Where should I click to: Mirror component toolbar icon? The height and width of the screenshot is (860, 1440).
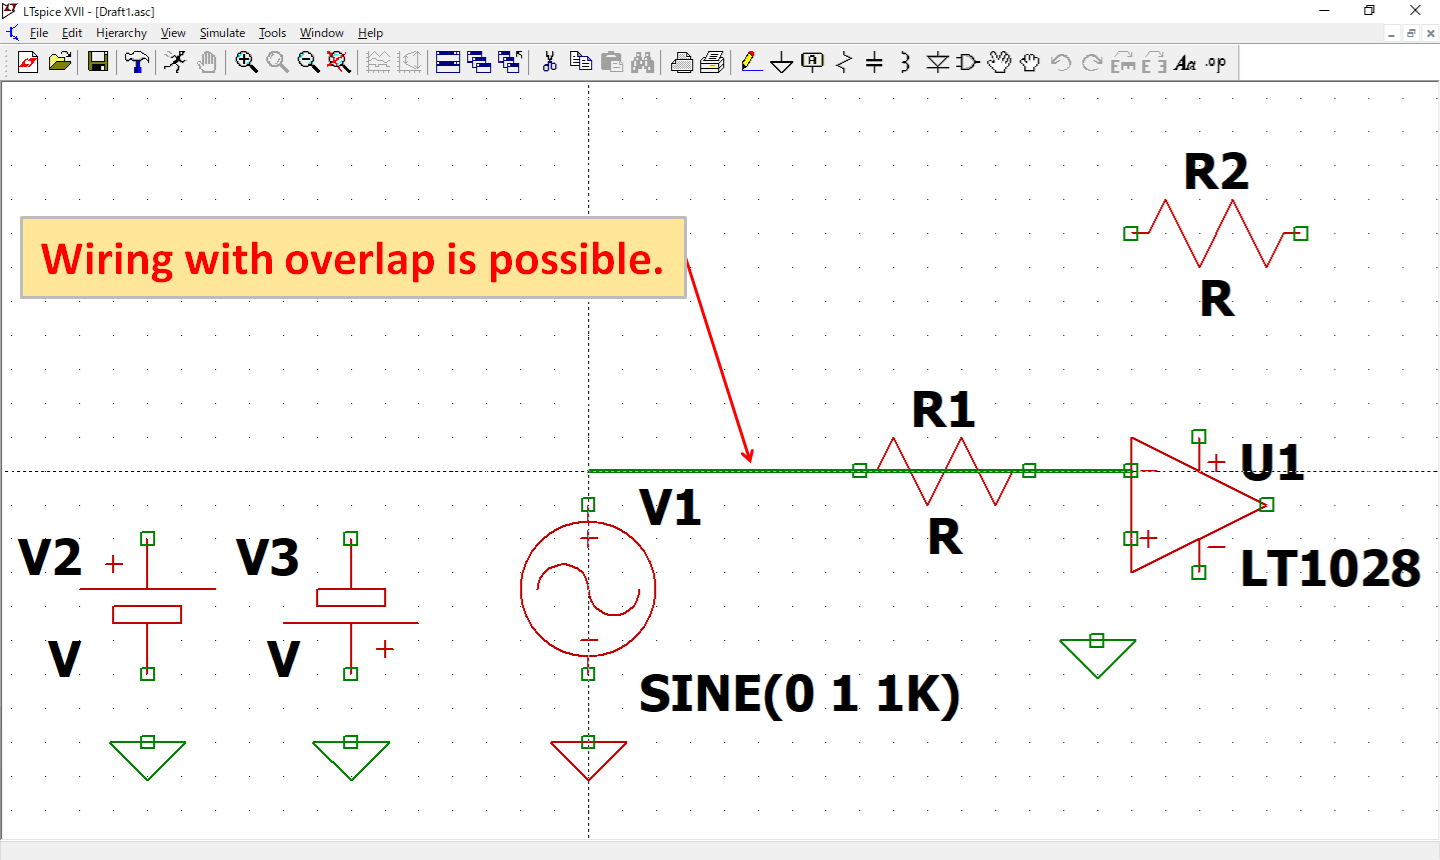1154,62
